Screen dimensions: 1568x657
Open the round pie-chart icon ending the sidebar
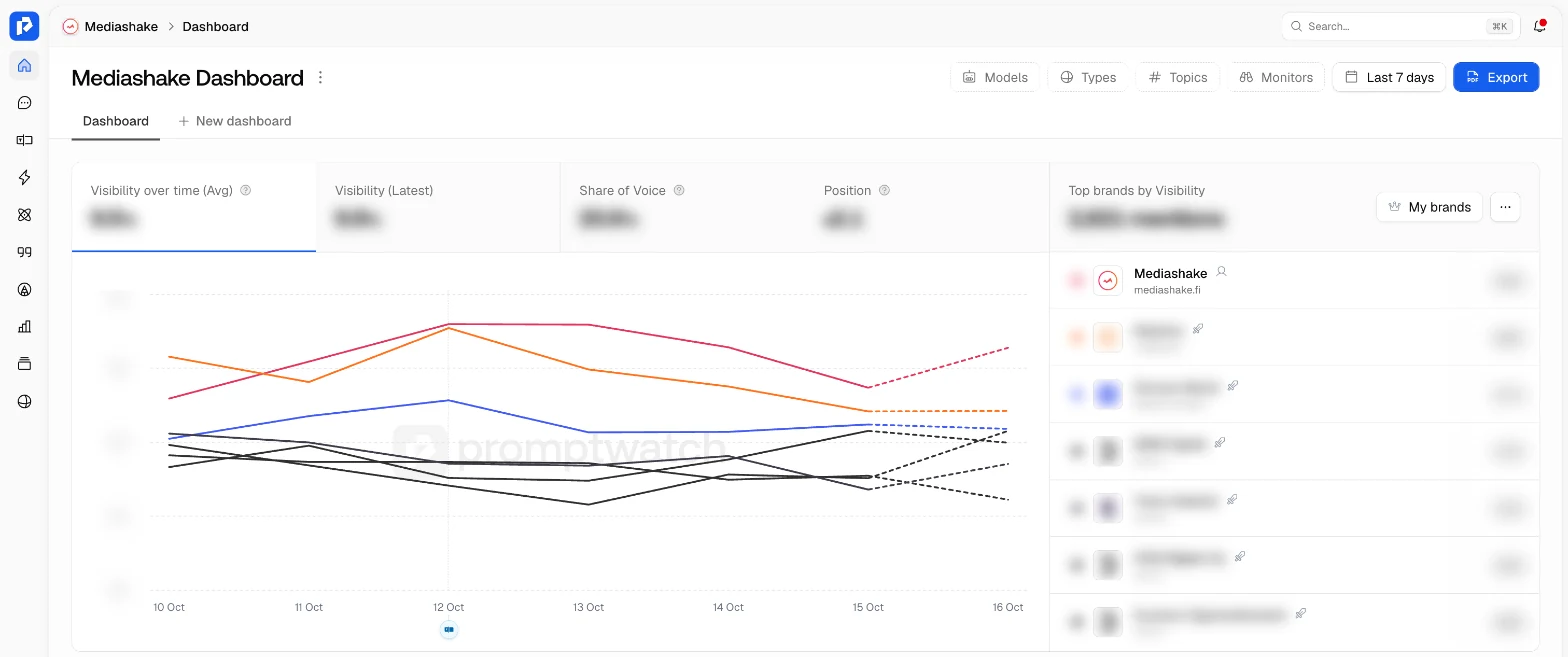point(24,402)
